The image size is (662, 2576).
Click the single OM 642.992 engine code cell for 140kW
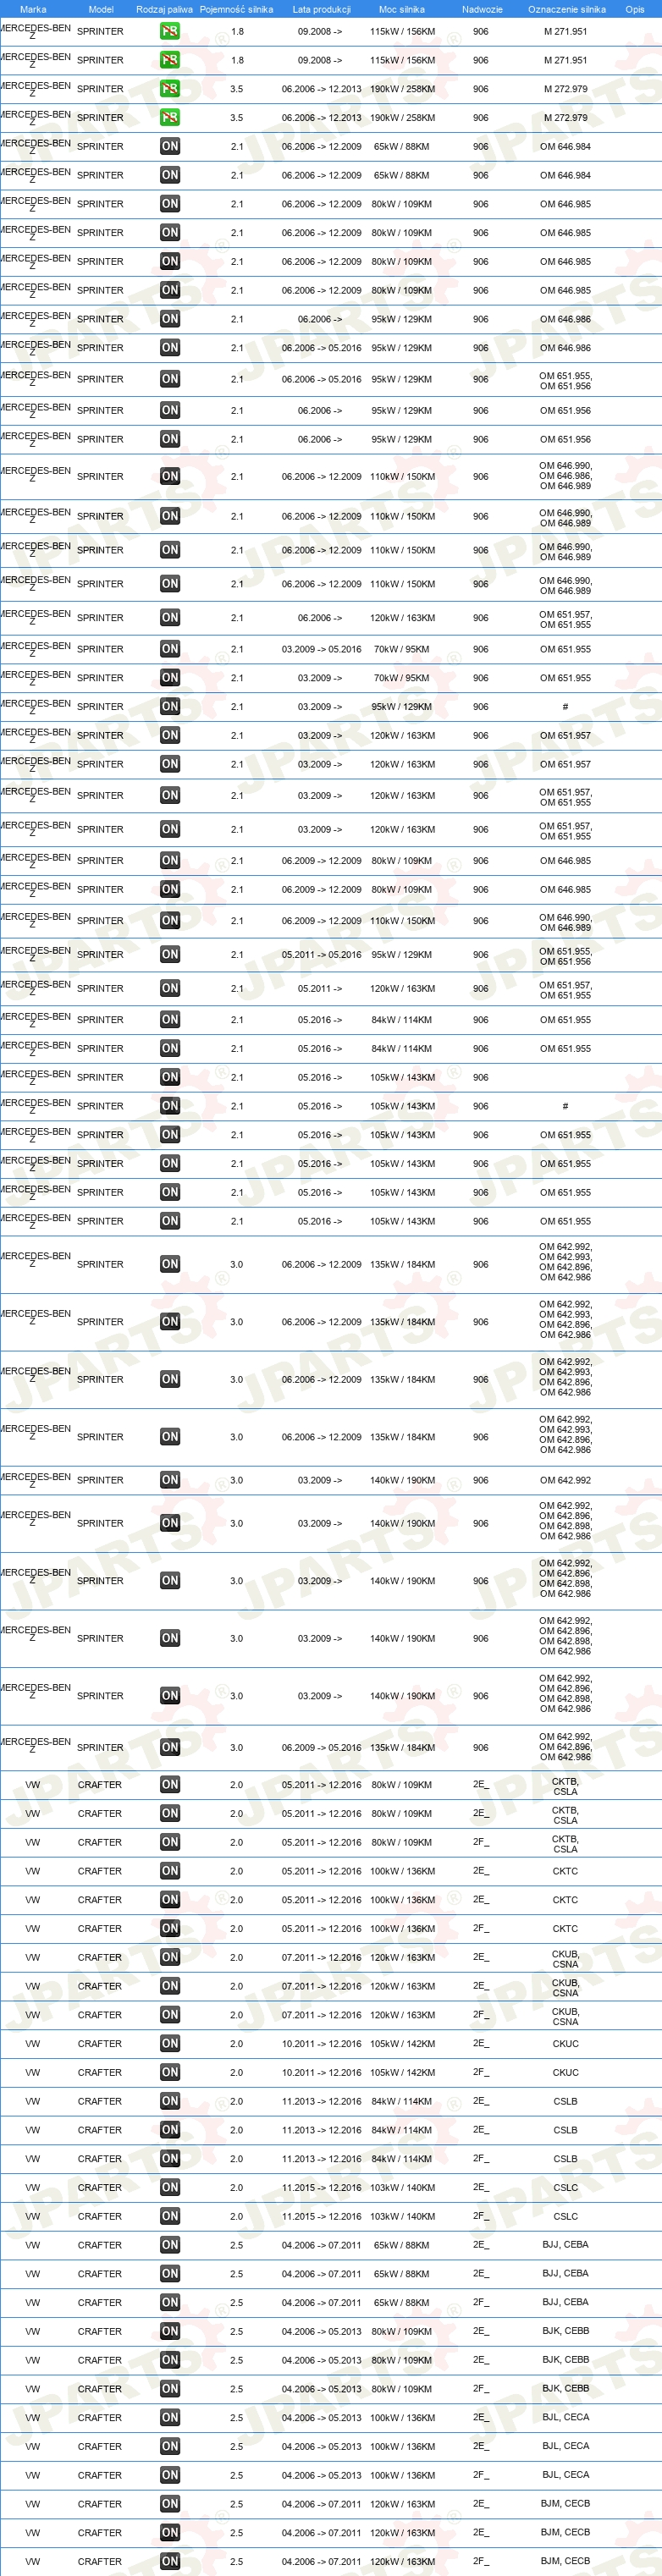[x=565, y=1480]
